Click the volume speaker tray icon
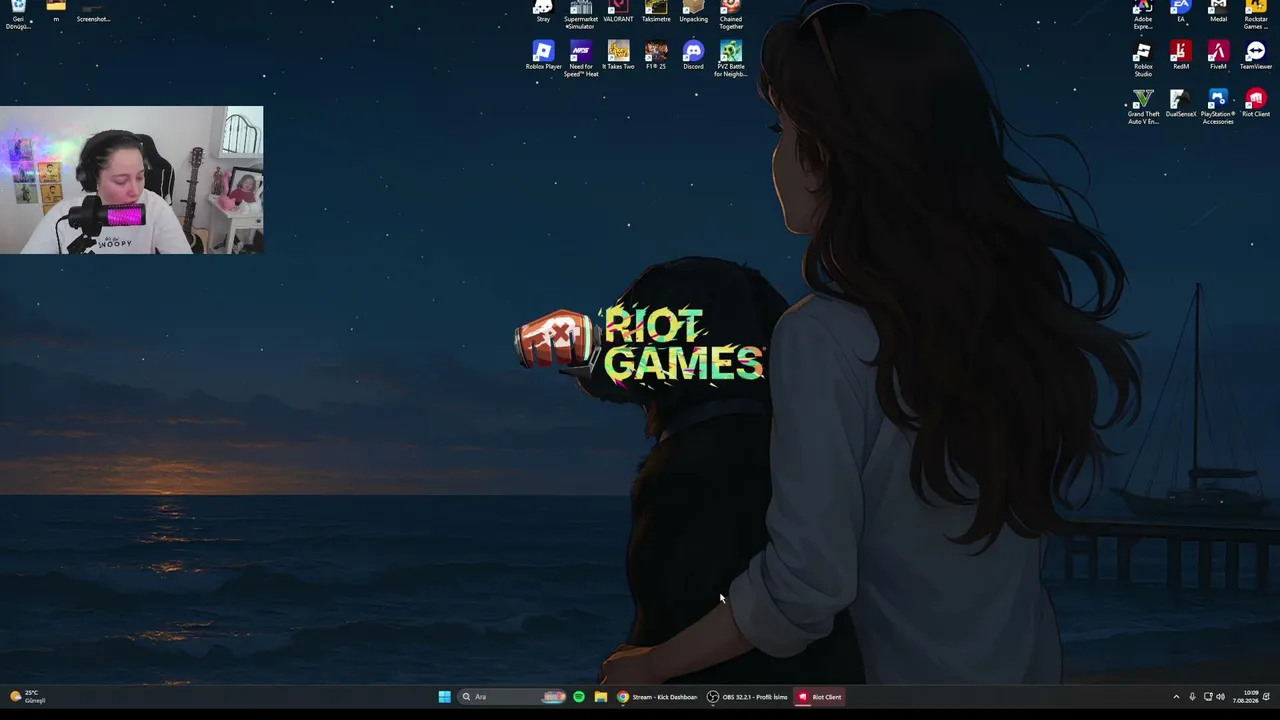The height and width of the screenshot is (720, 1280). click(1221, 697)
